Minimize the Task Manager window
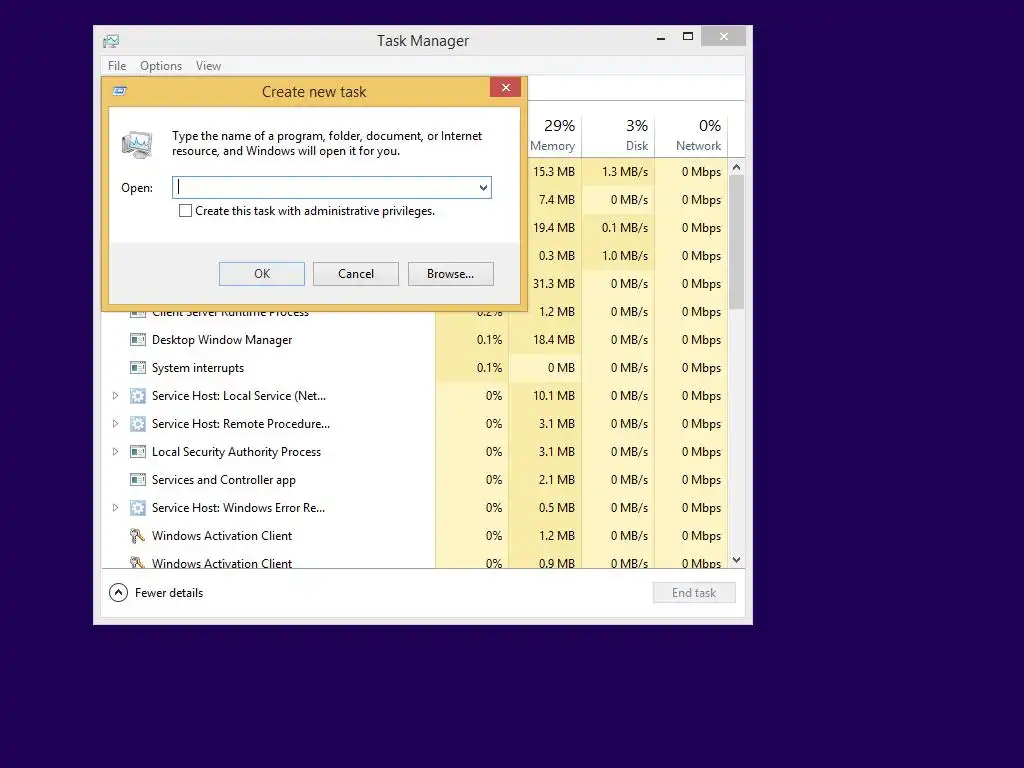This screenshot has height=768, width=1024. coord(661,37)
